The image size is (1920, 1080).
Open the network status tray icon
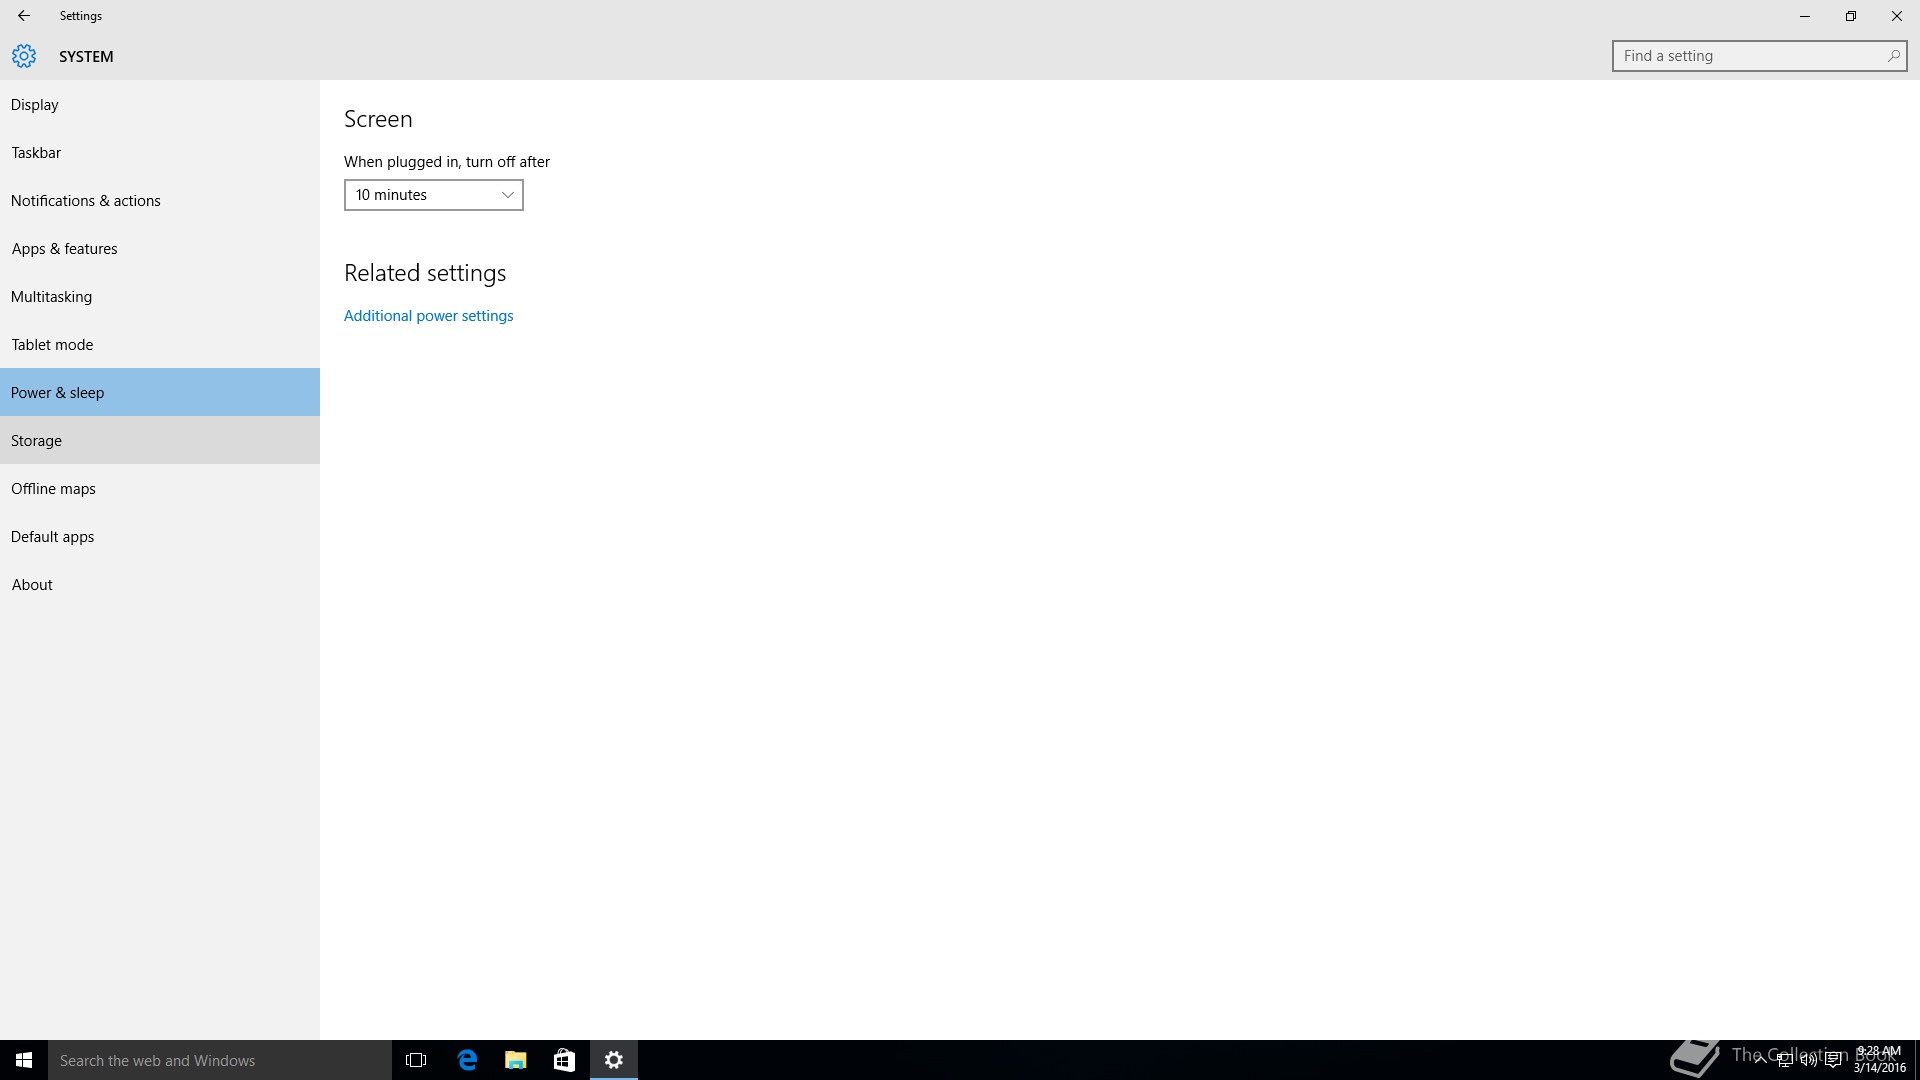tap(1784, 1060)
